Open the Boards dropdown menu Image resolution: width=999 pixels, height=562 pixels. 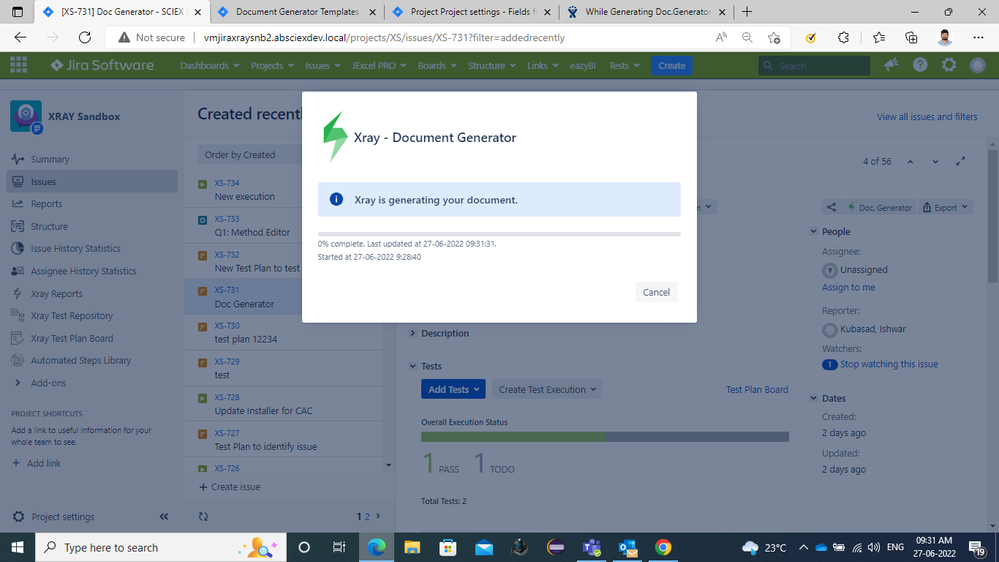[x=437, y=66]
